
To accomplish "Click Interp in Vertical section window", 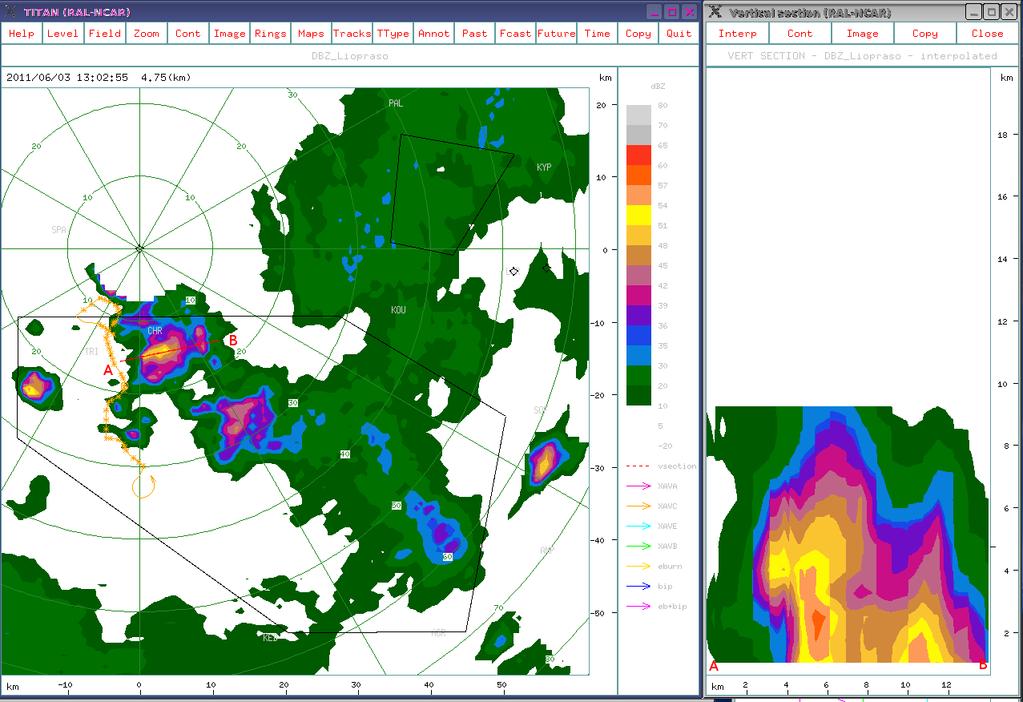I will (737, 33).
